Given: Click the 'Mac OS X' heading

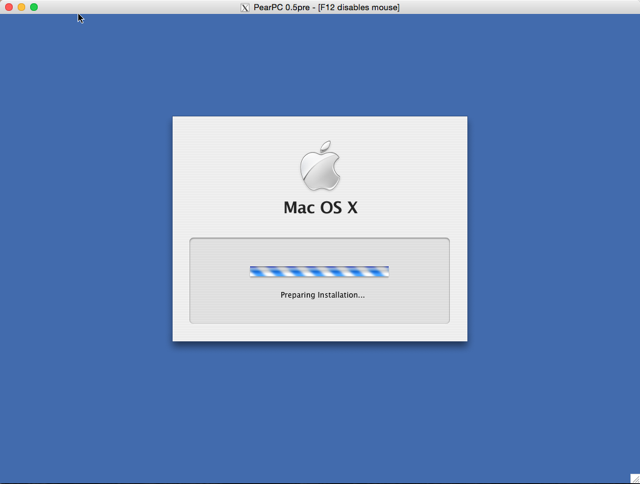Looking at the screenshot, I should (320, 207).
